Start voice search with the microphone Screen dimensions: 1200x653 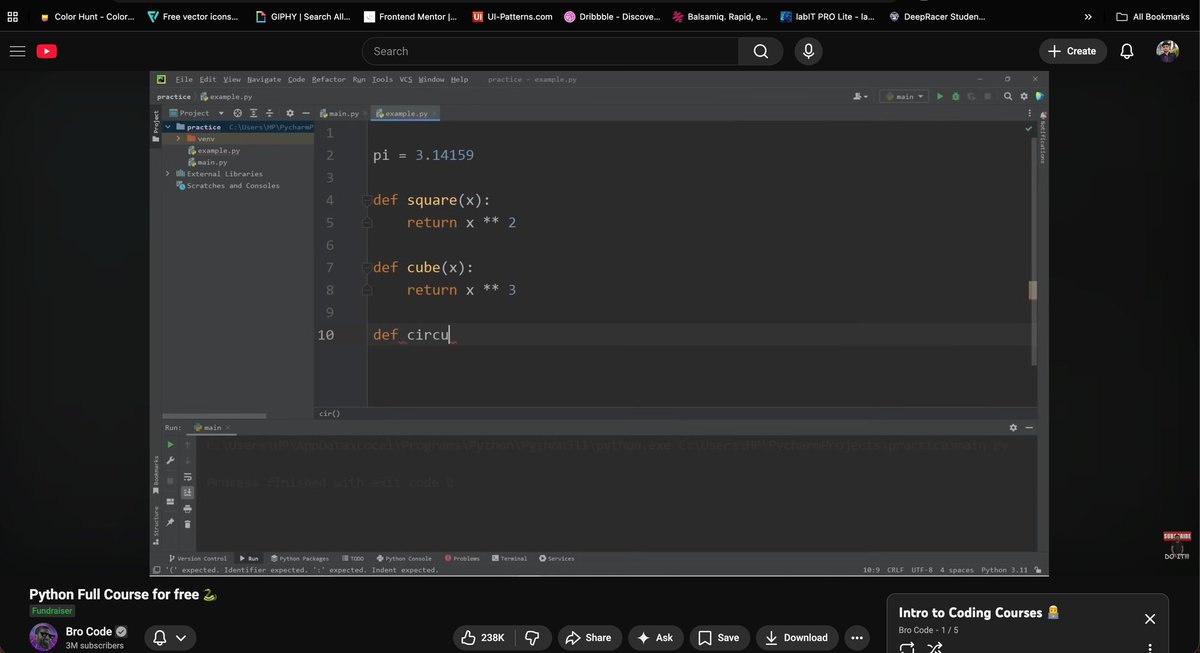(808, 51)
